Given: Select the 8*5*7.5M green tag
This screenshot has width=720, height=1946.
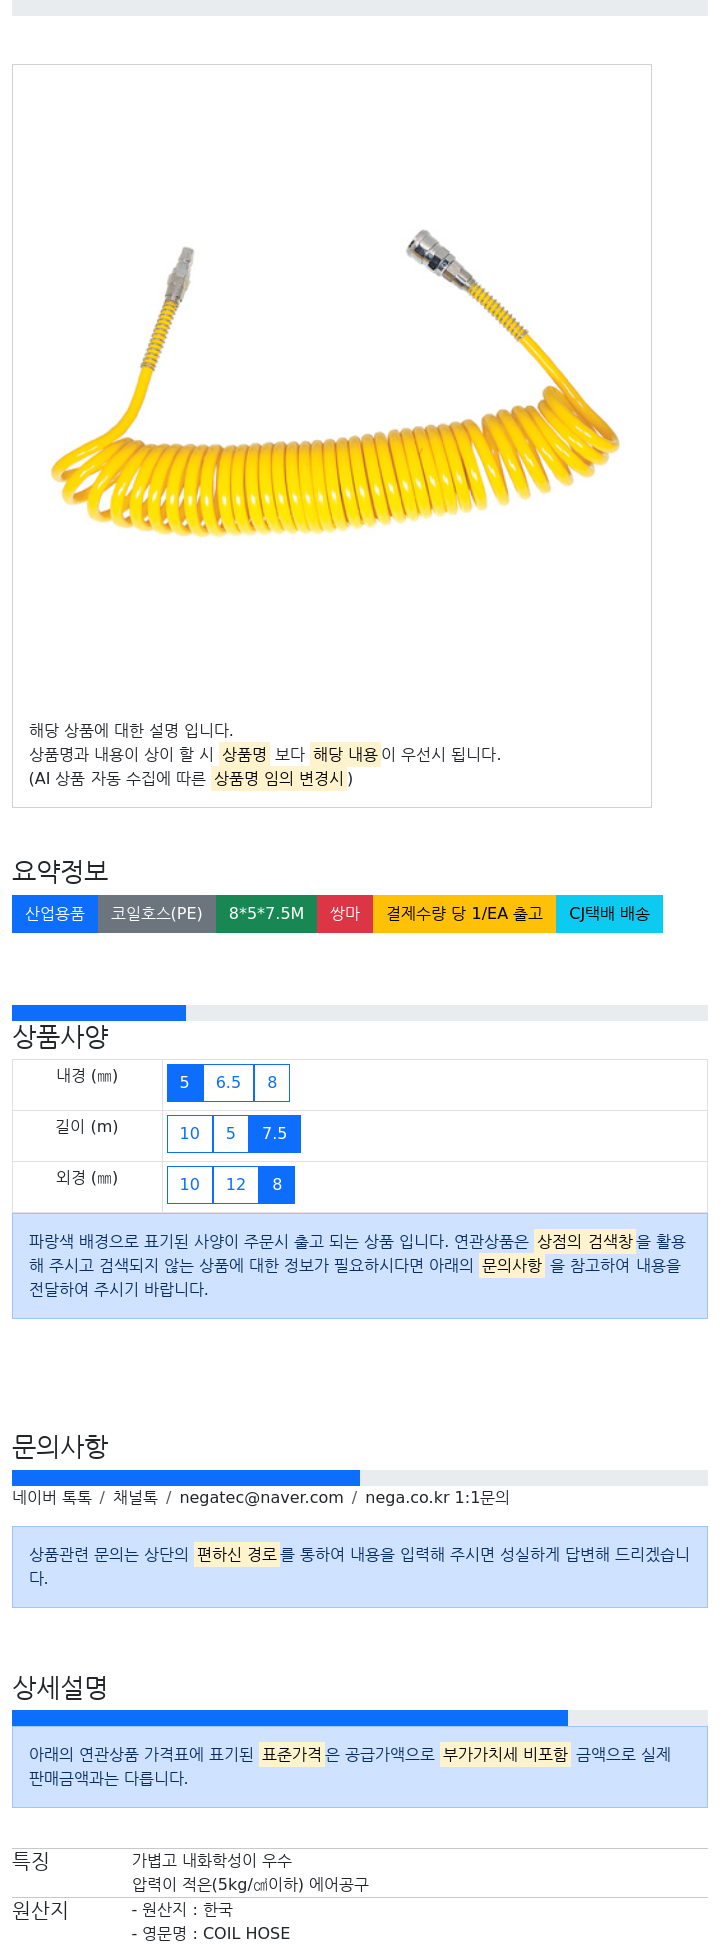Looking at the screenshot, I should [x=266, y=914].
